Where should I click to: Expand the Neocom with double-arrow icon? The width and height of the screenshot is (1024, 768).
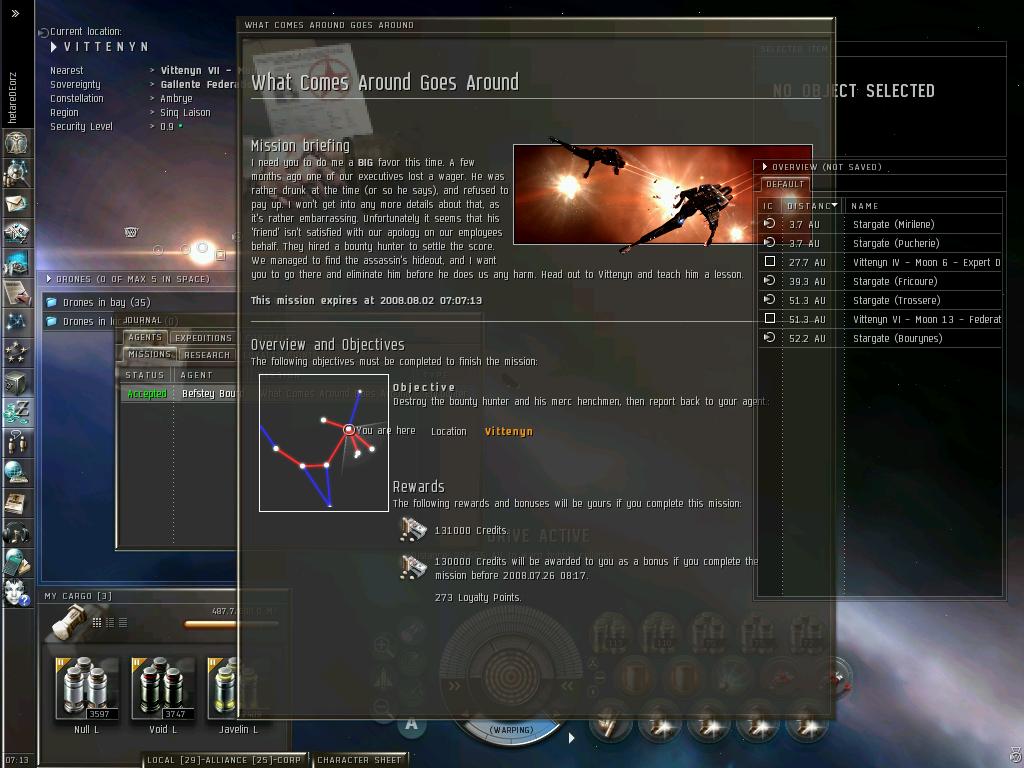16,13
